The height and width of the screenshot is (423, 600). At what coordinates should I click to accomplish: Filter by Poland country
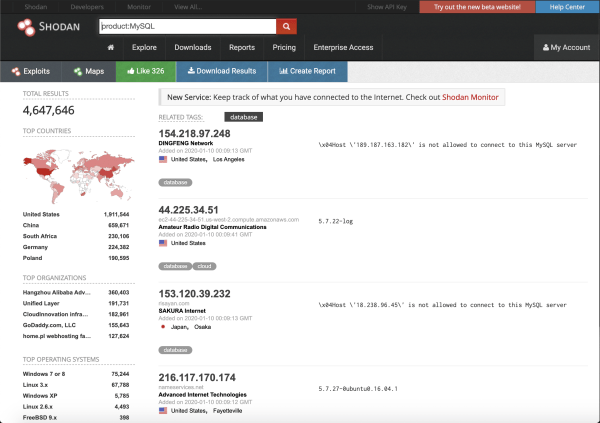click(33, 258)
